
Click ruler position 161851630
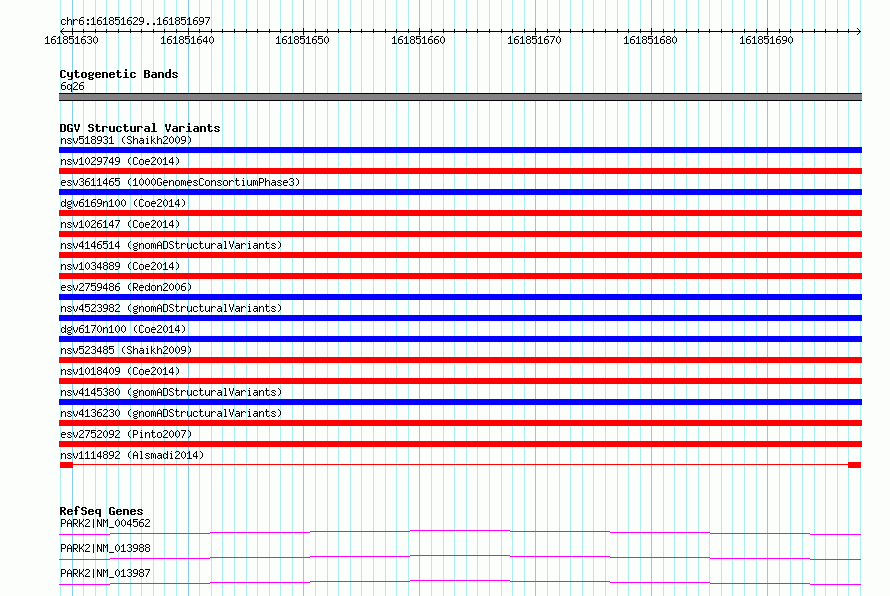tap(72, 40)
